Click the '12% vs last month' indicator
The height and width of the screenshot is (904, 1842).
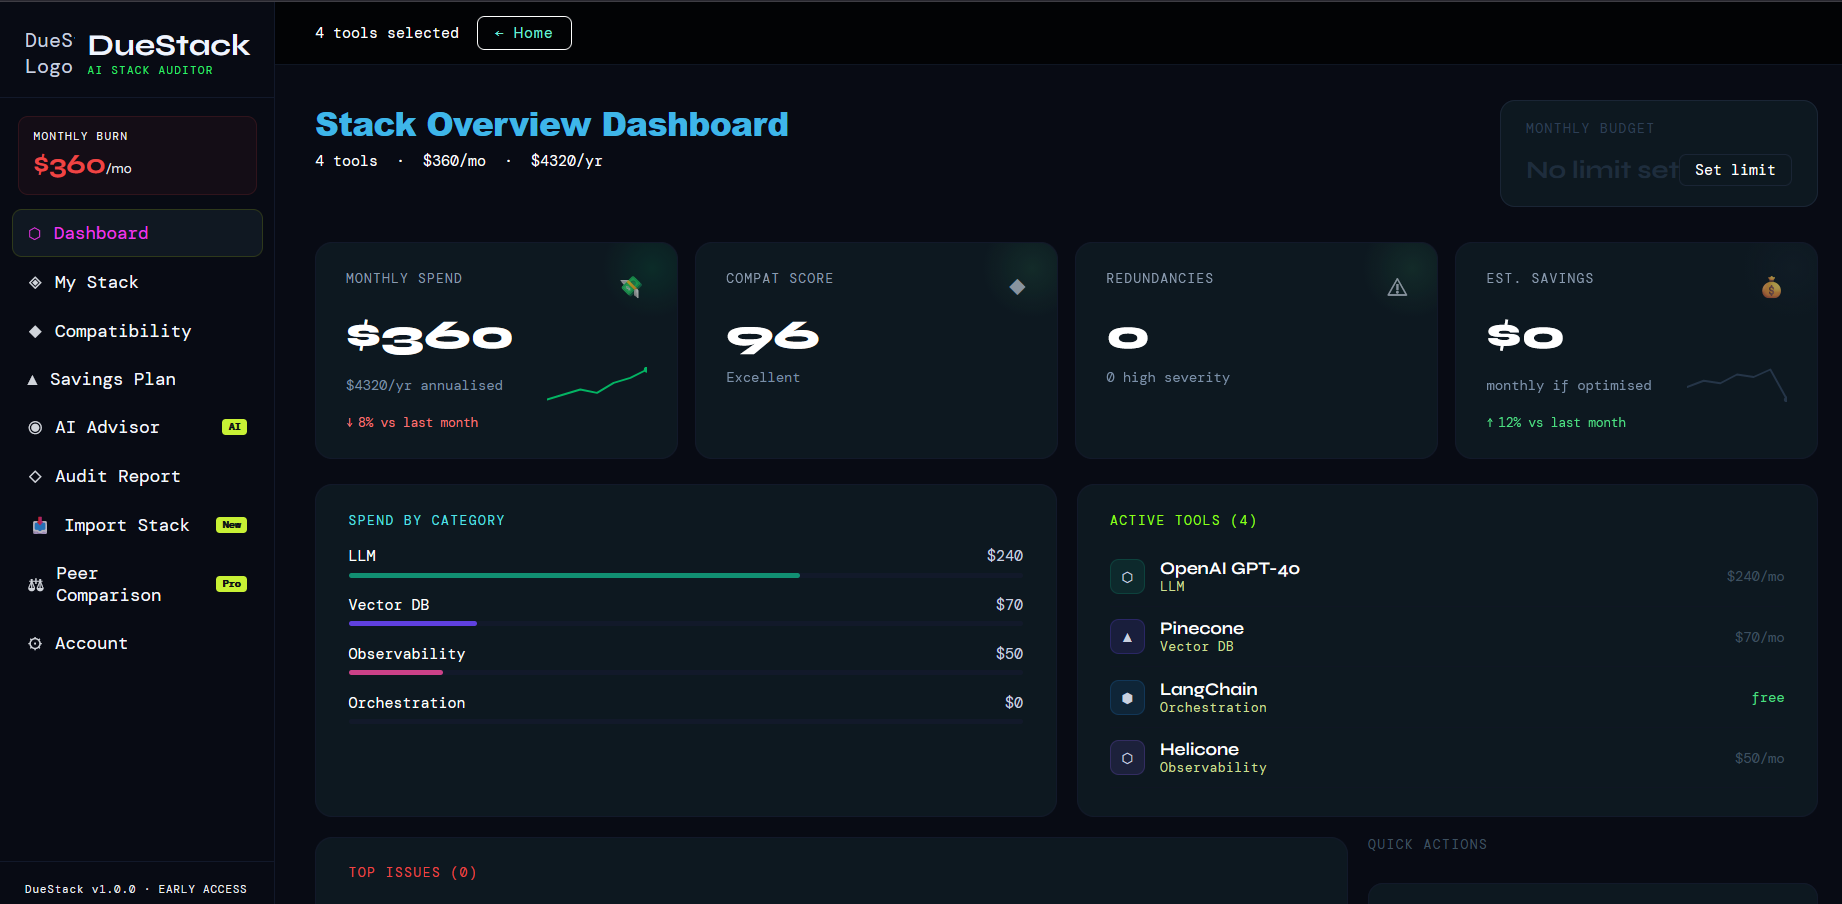[x=1556, y=423]
